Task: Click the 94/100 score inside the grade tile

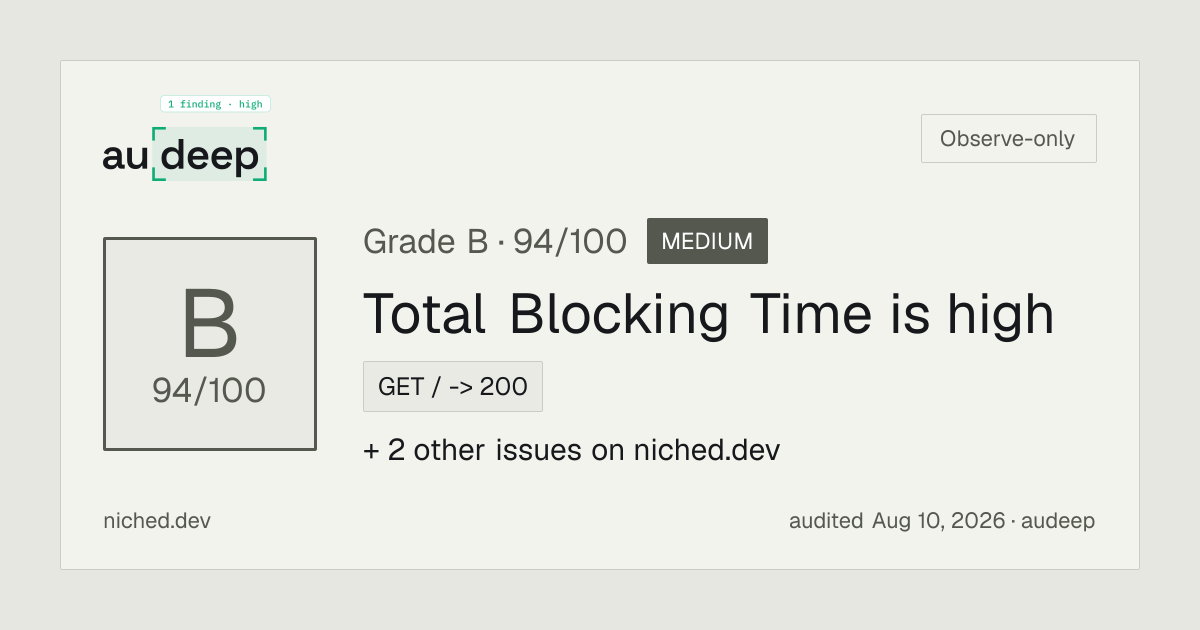Action: click(x=209, y=390)
